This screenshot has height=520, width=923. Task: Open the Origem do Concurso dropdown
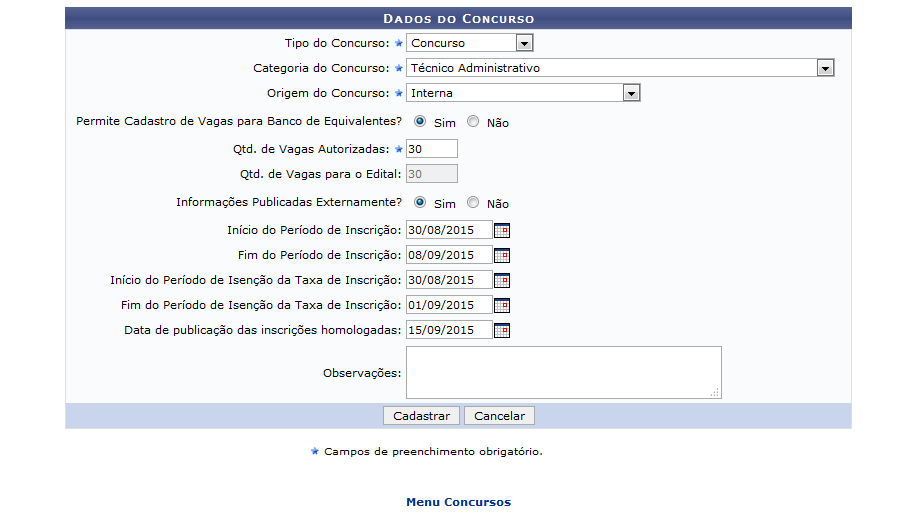pyautogui.click(x=630, y=93)
